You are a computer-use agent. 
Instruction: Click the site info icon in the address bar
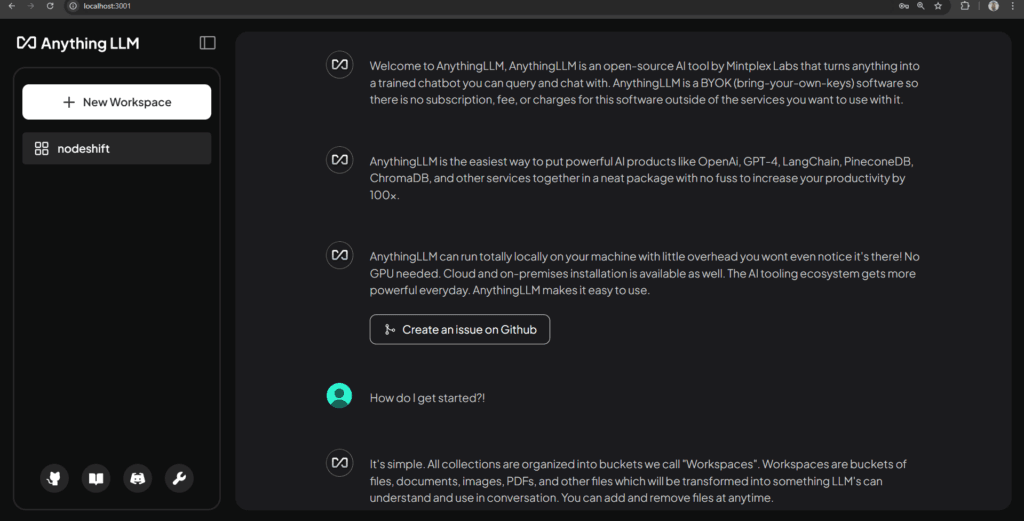pos(73,6)
